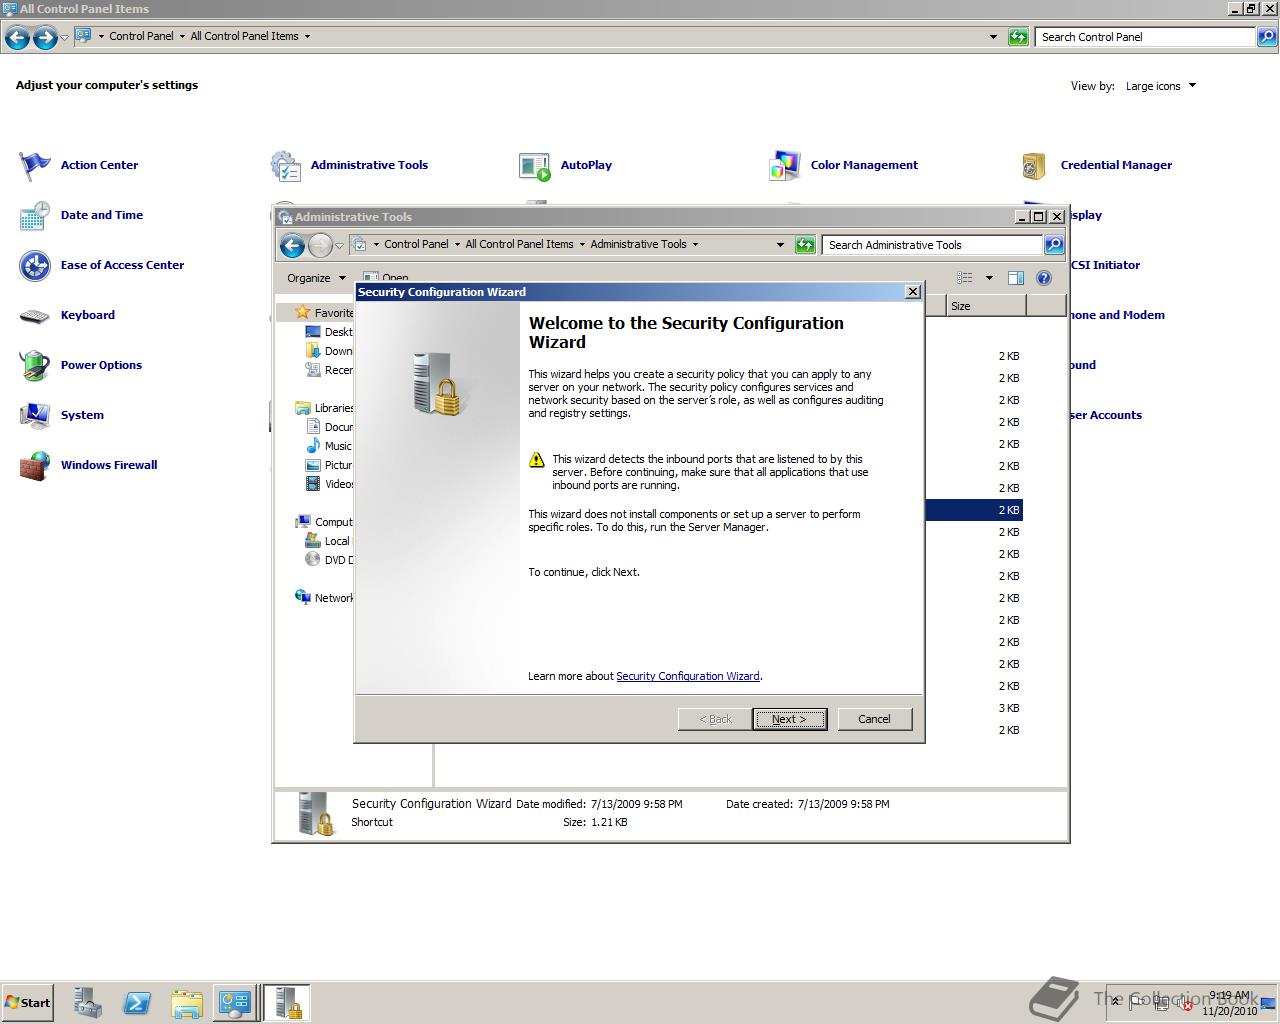Expand Control Panel breadcrumb arrow in main window

(182, 36)
